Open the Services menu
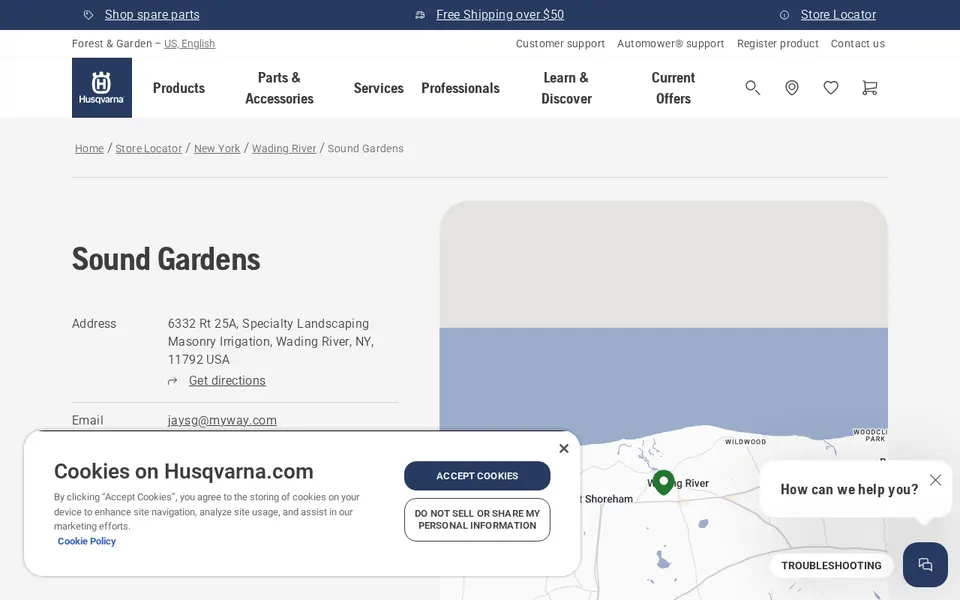 [x=378, y=88]
